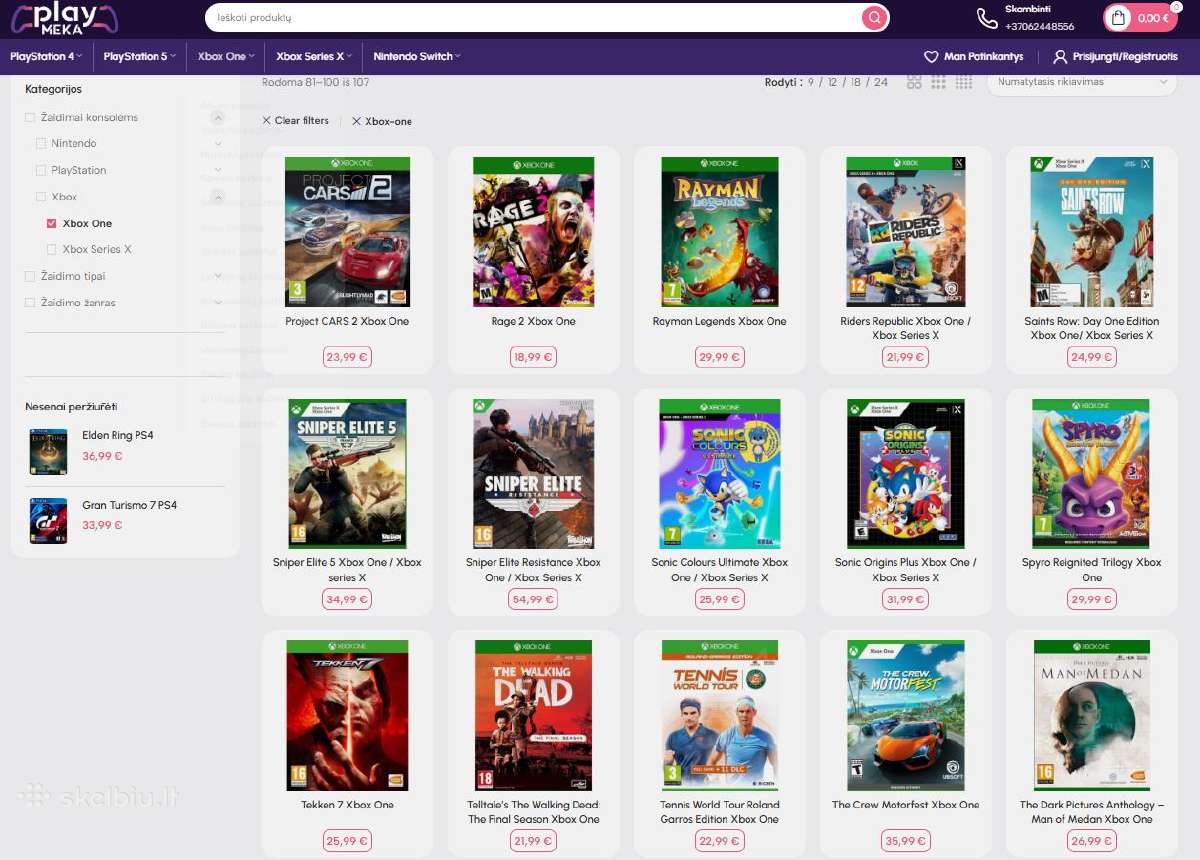Image resolution: width=1200 pixels, height=860 pixels.
Task: Check the Xbox parent category checkbox
Action: pos(41,197)
